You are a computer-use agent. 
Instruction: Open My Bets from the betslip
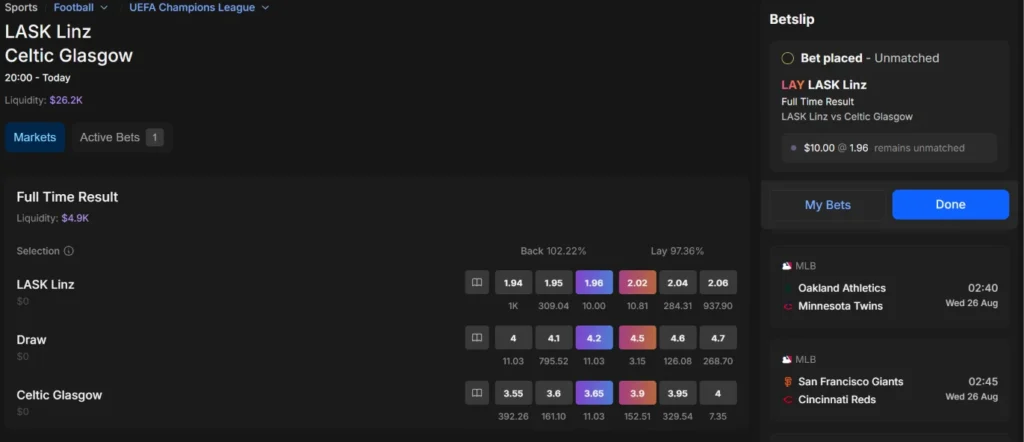[827, 204]
